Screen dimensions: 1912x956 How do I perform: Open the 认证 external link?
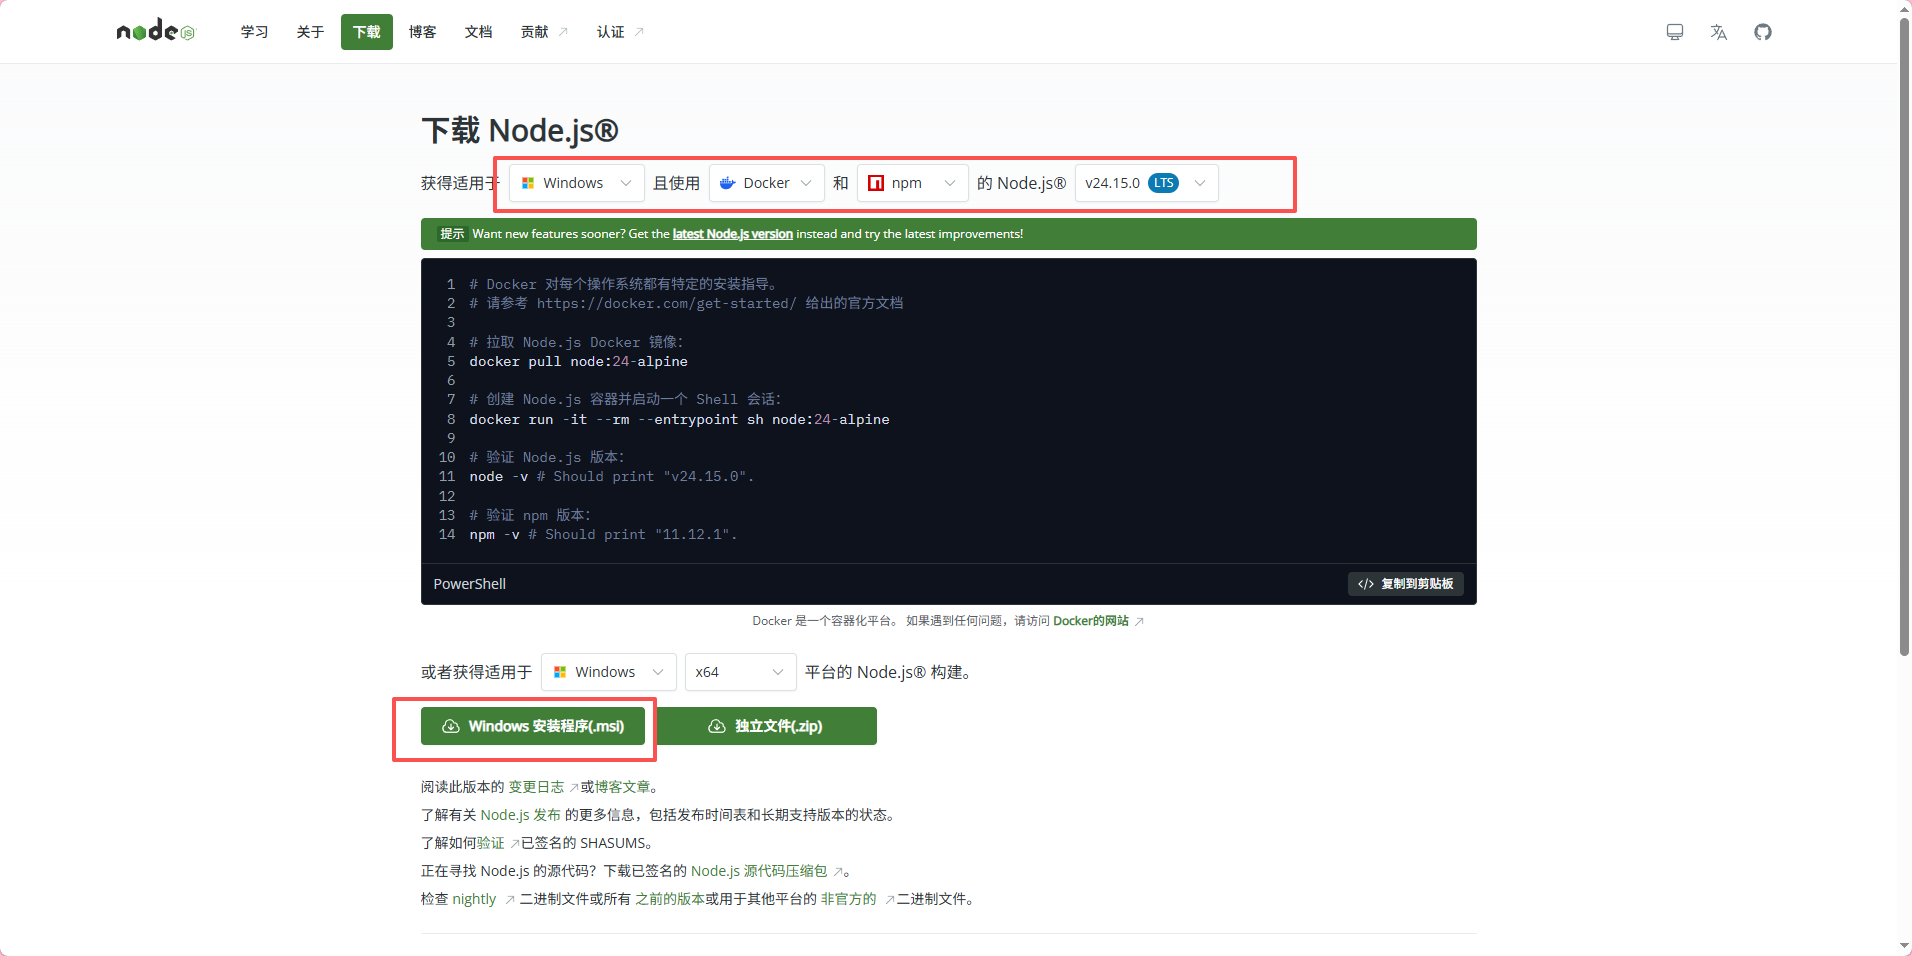[620, 32]
